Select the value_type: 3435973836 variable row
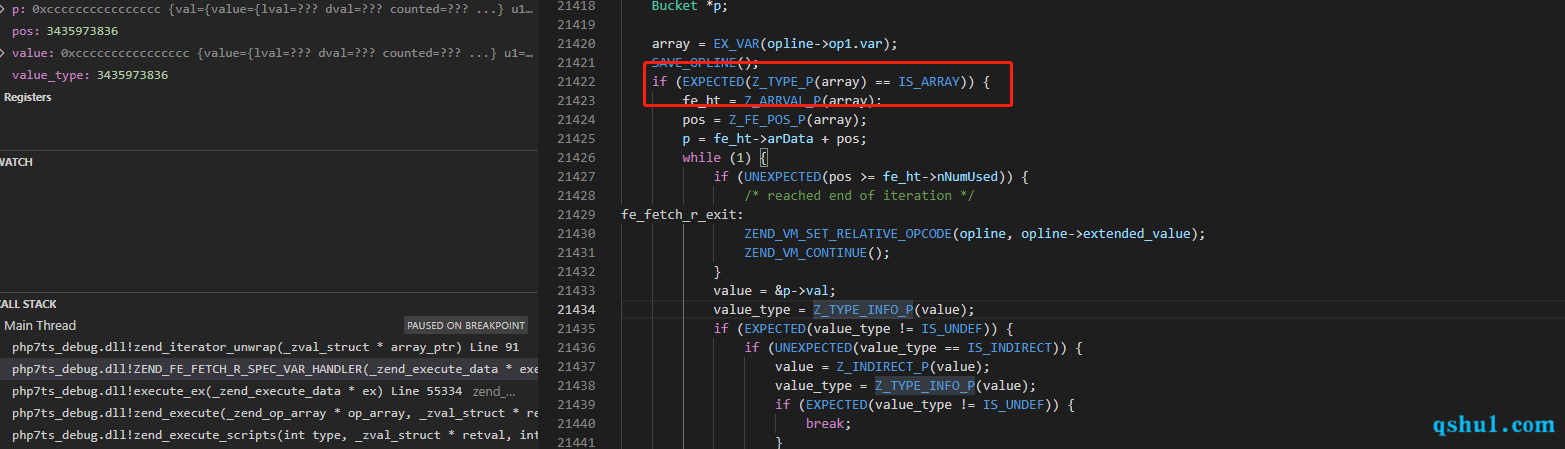 click(x=269, y=75)
